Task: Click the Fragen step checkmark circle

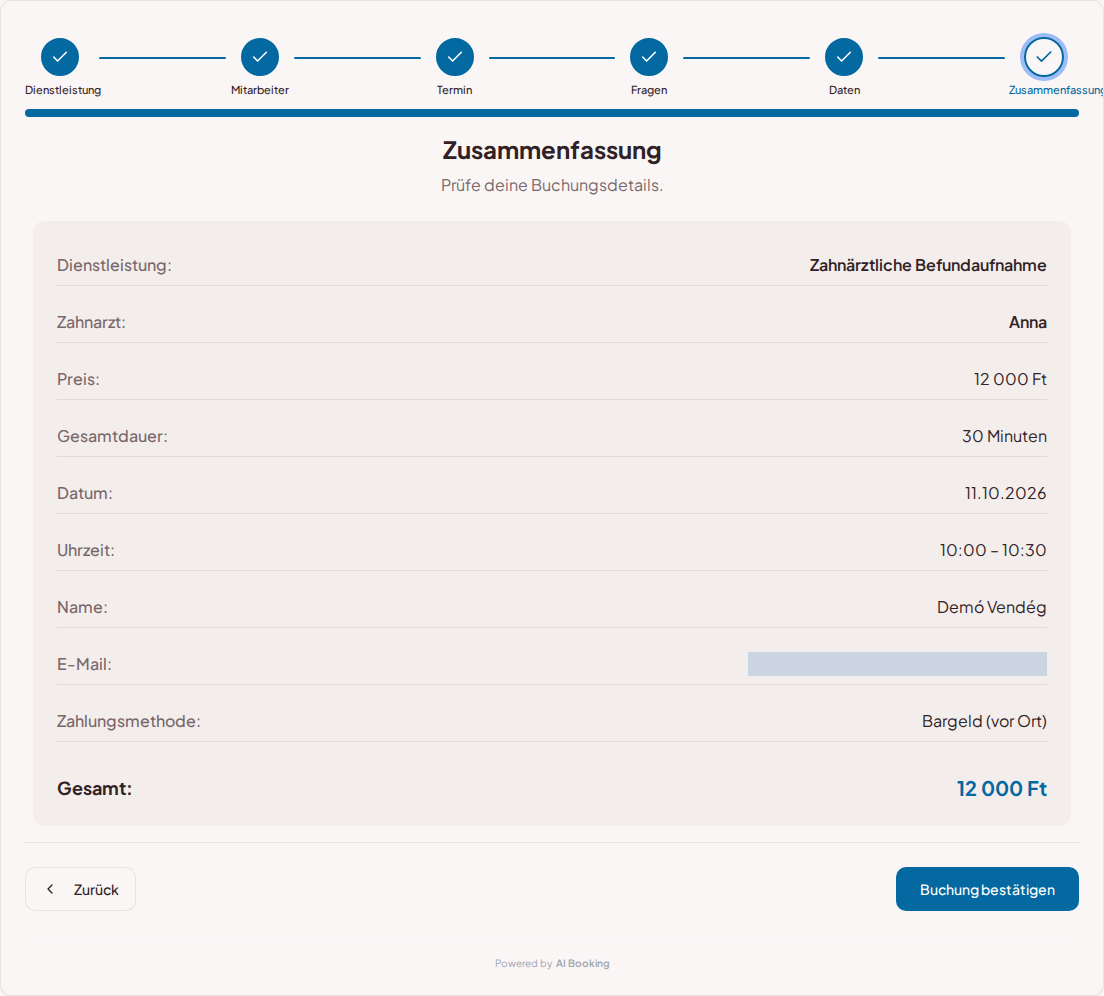Action: 649,57
